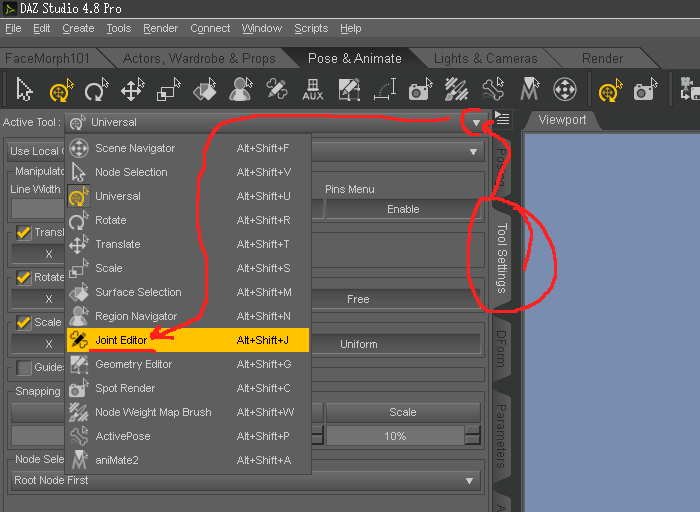Open the Connect menu

(210, 29)
